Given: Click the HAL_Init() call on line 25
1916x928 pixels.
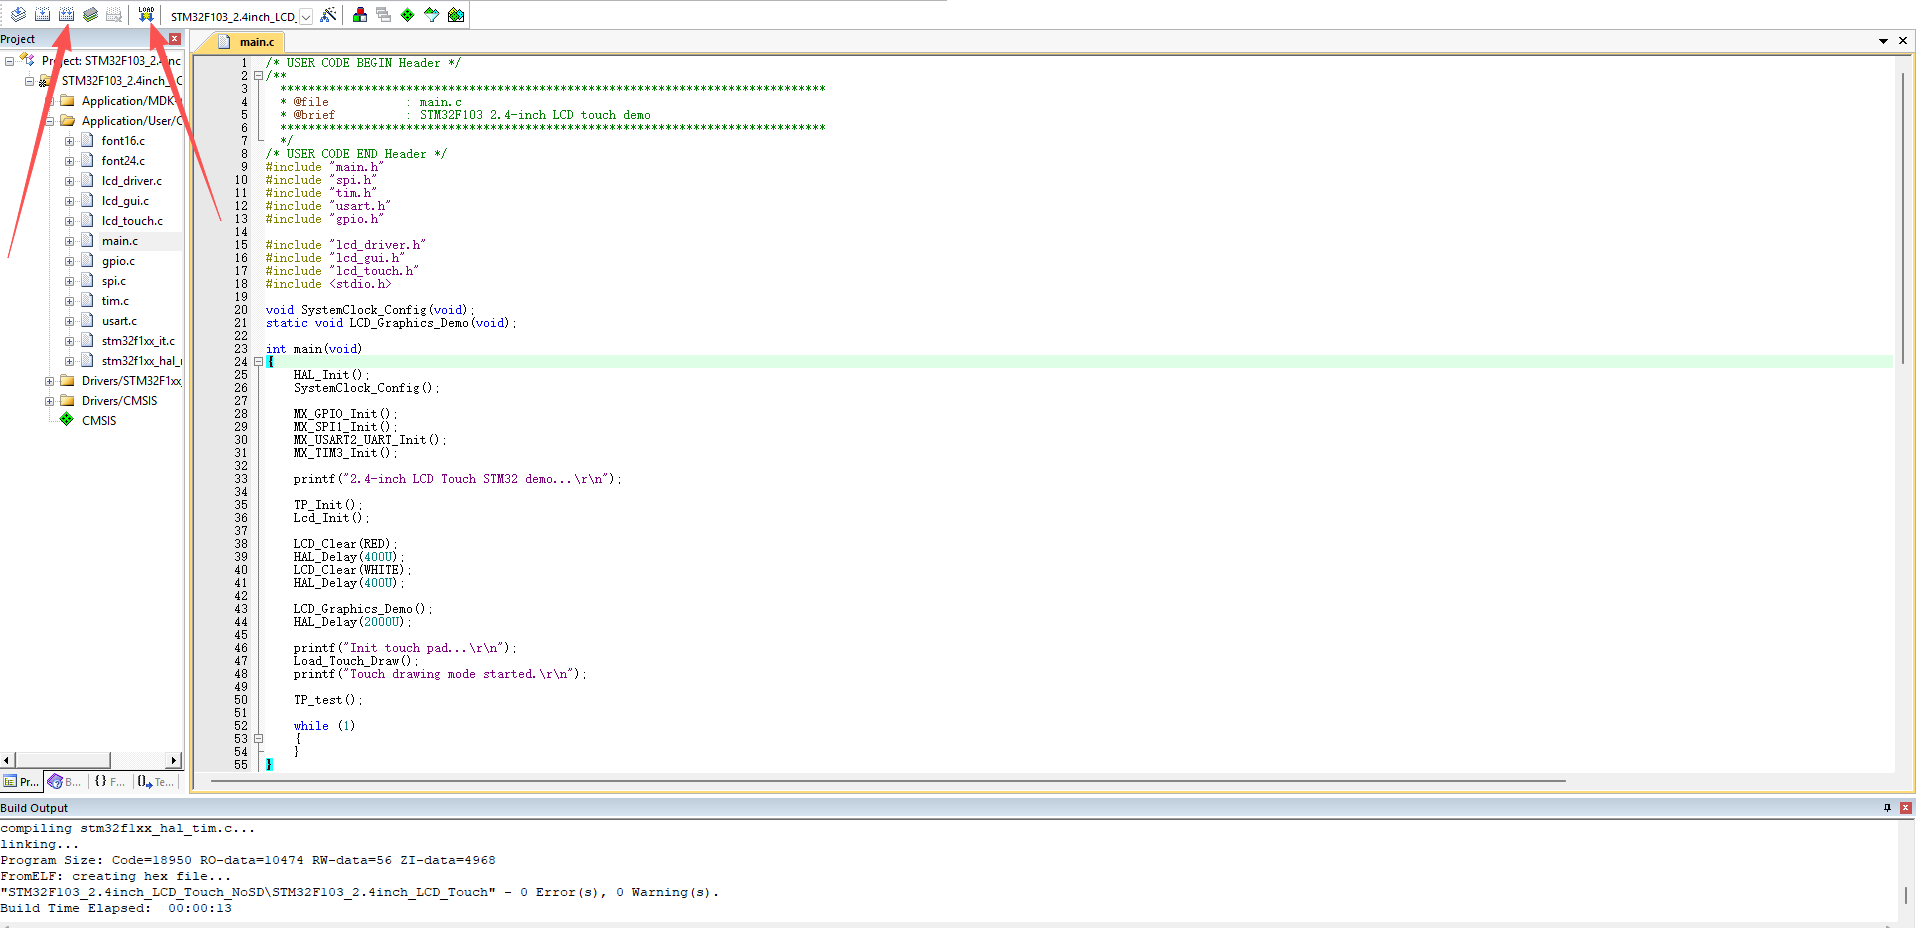Looking at the screenshot, I should coord(331,375).
